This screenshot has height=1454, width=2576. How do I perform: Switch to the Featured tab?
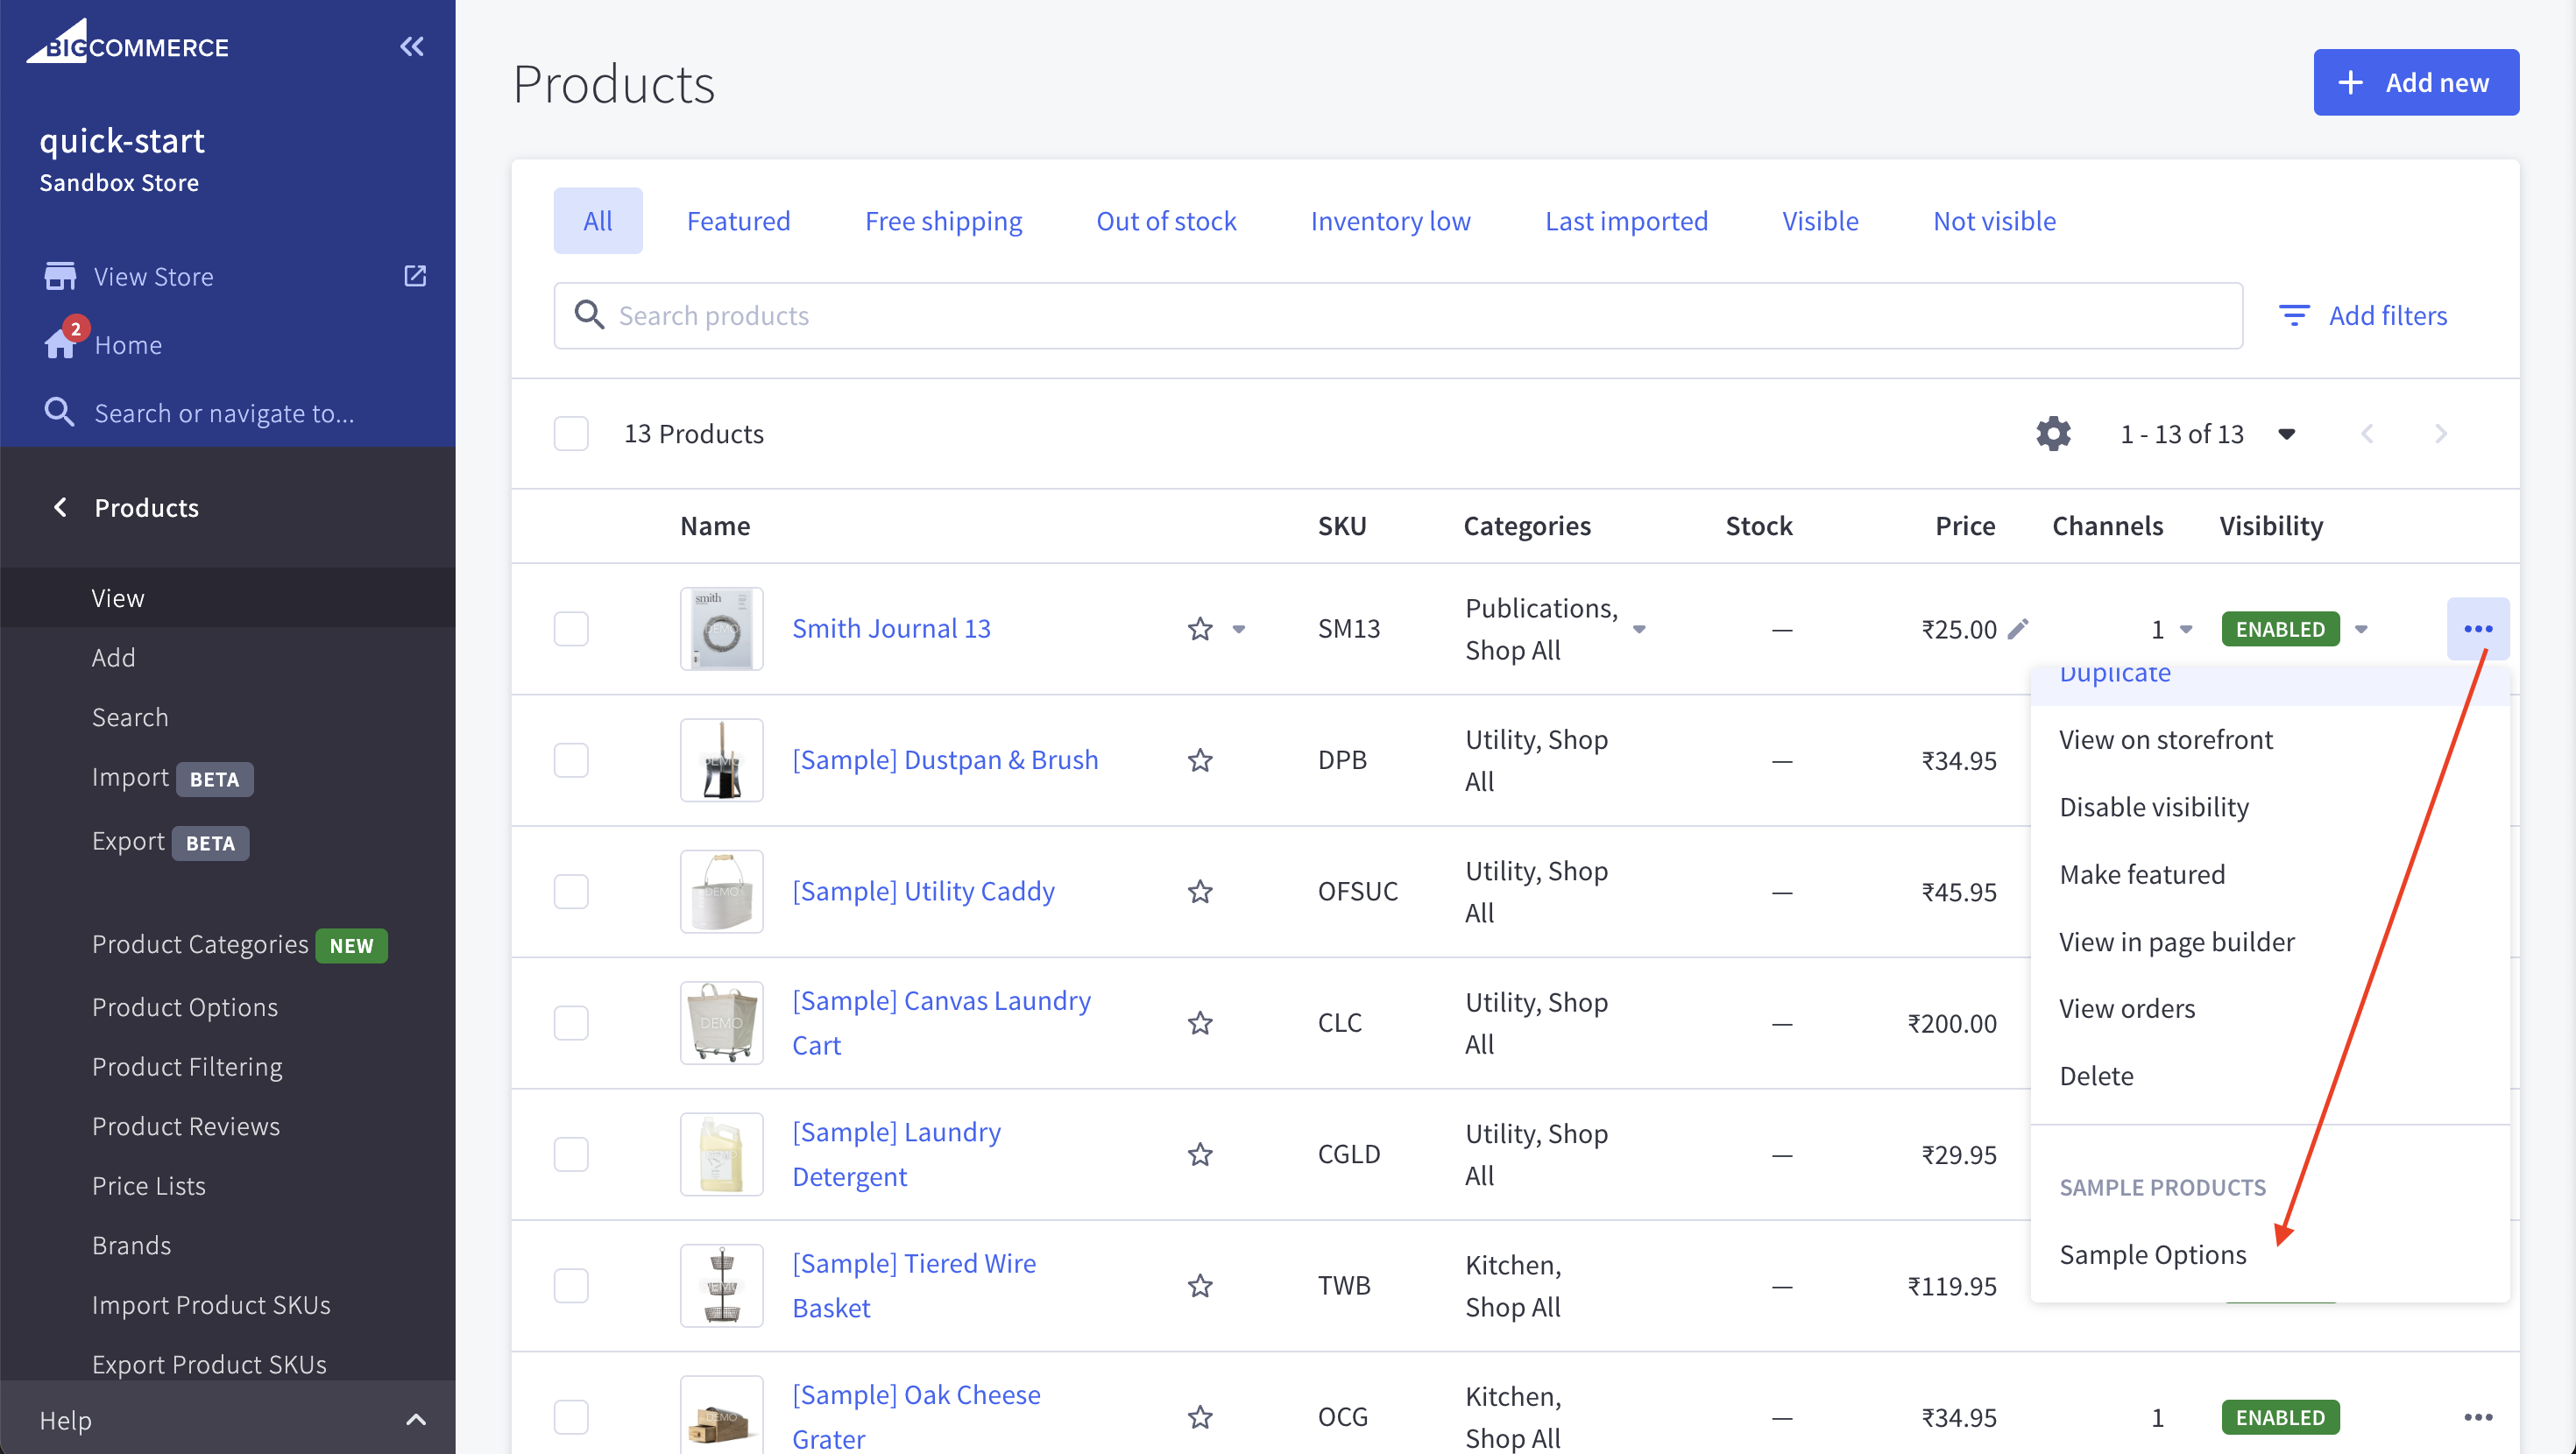click(x=738, y=221)
